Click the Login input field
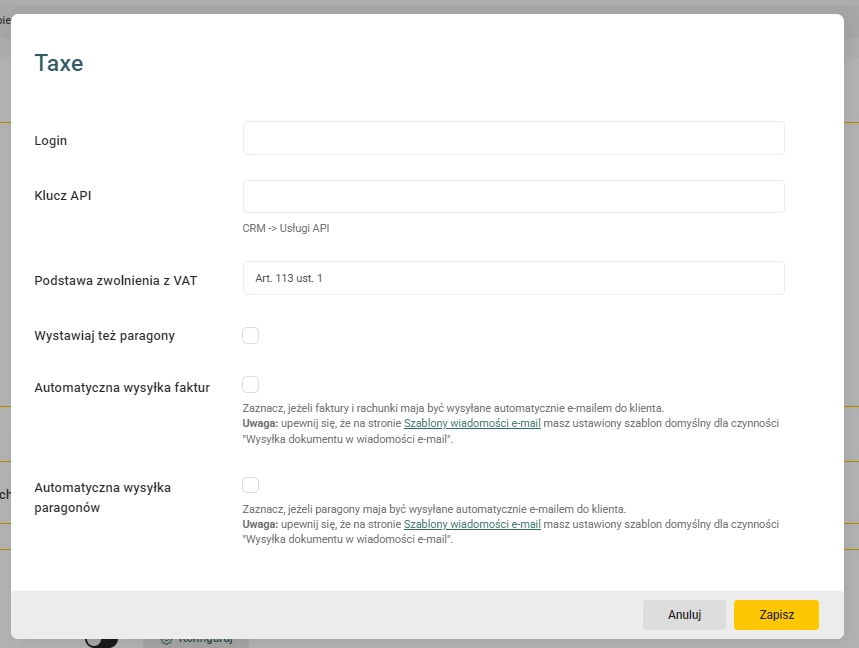Image resolution: width=859 pixels, height=648 pixels. click(x=513, y=138)
